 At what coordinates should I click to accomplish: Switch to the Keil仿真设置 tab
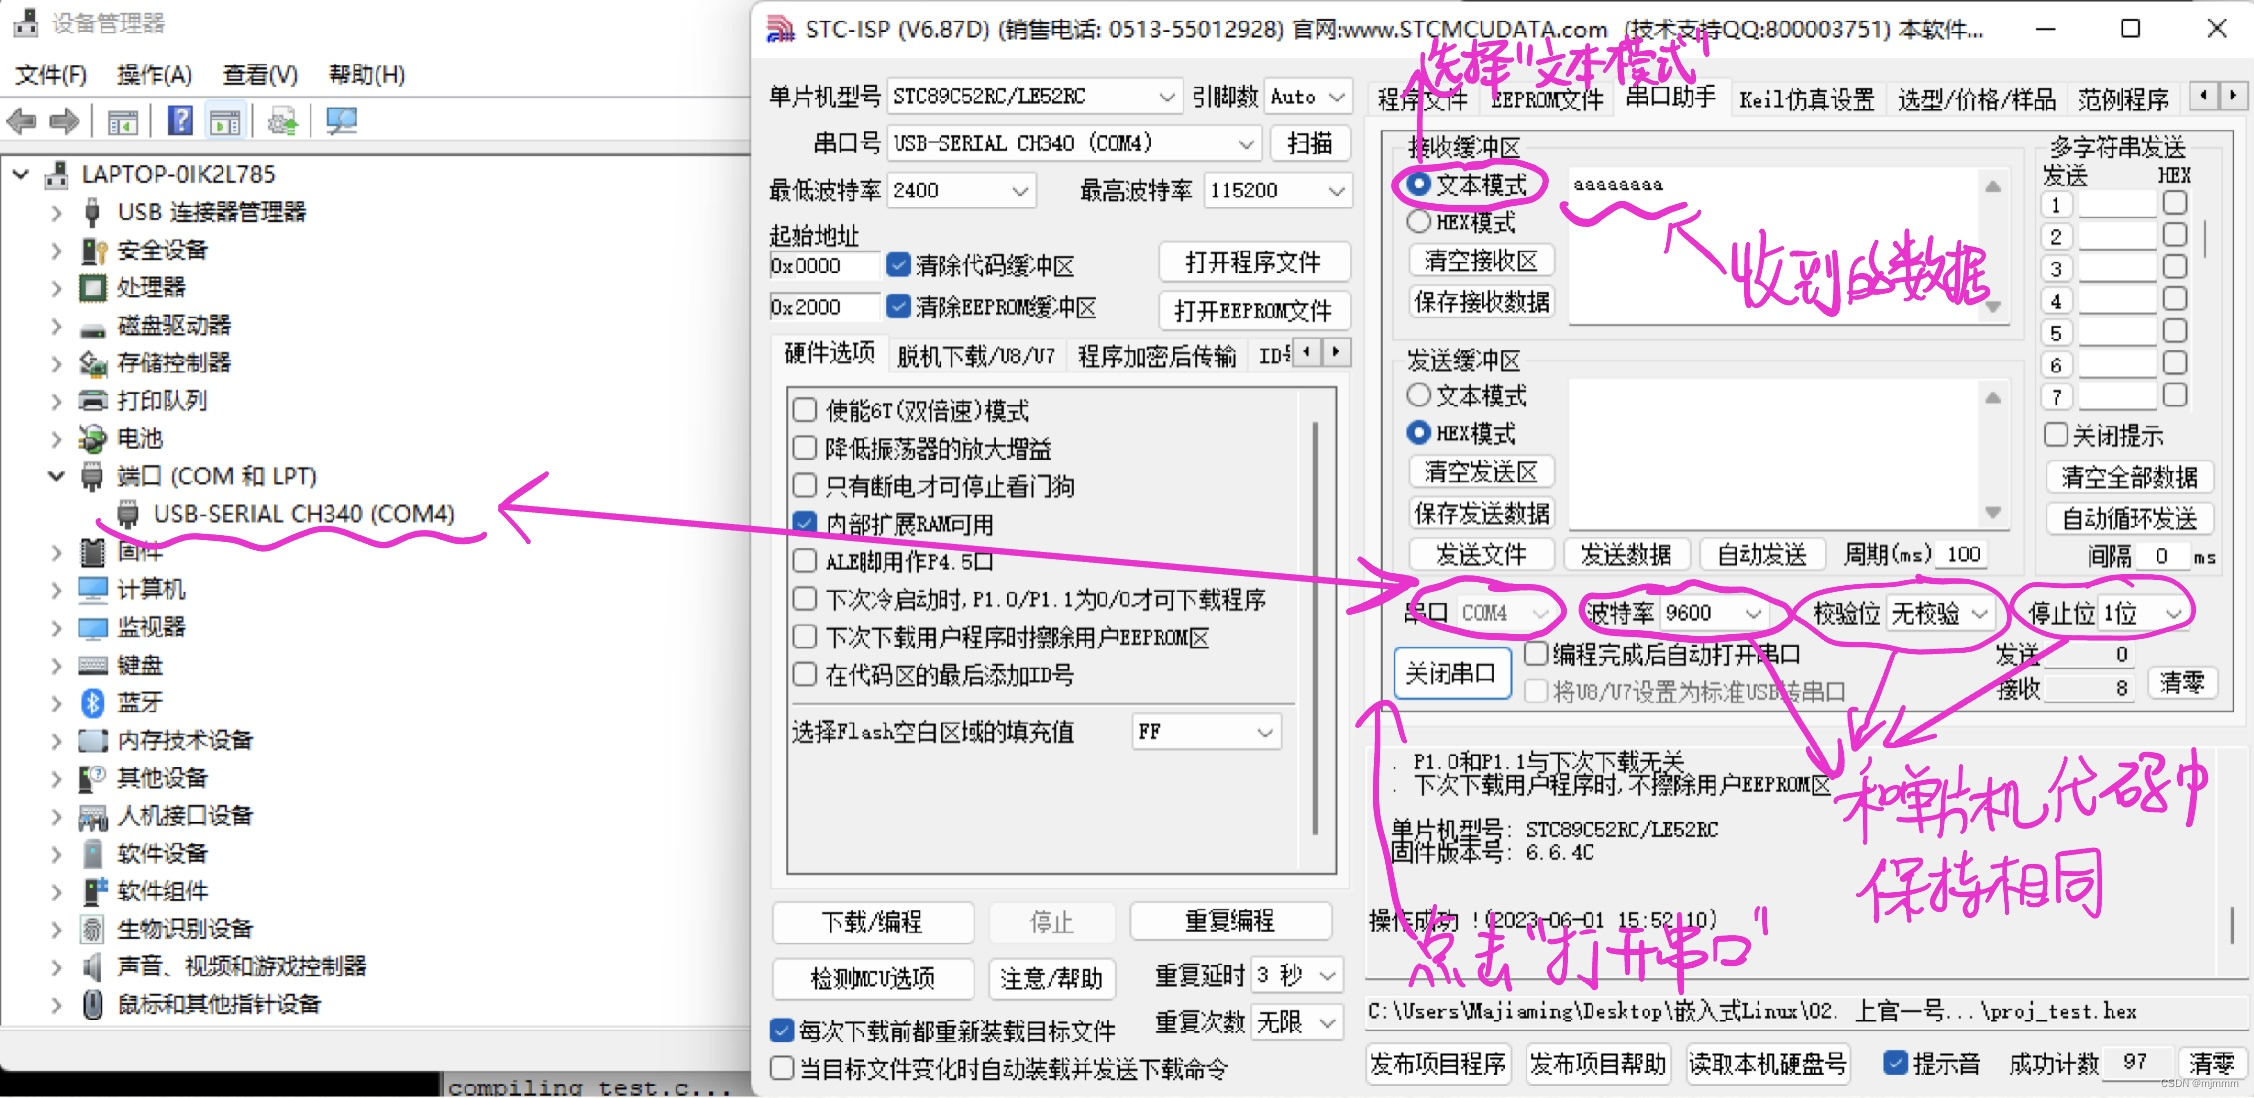pyautogui.click(x=1806, y=99)
